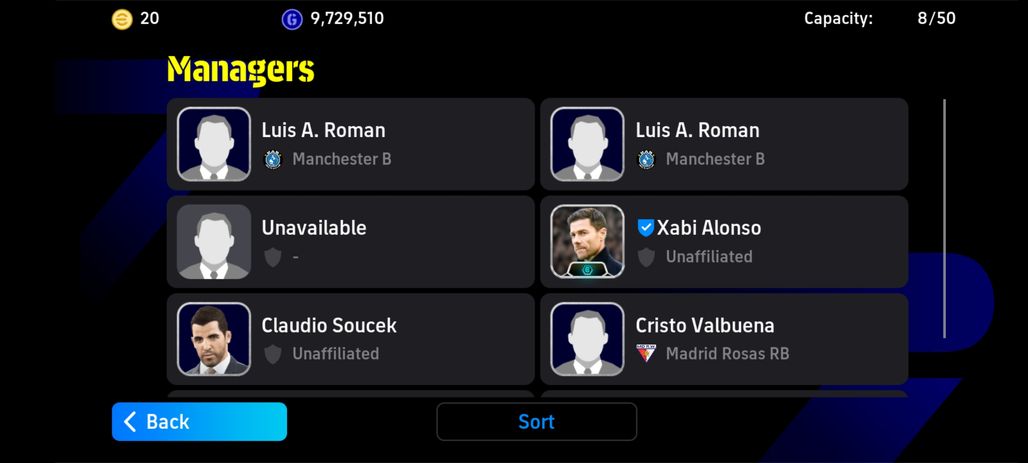Screen dimensions: 1028x463
Task: Click the gold eFootball coin icon
Action: (122, 19)
